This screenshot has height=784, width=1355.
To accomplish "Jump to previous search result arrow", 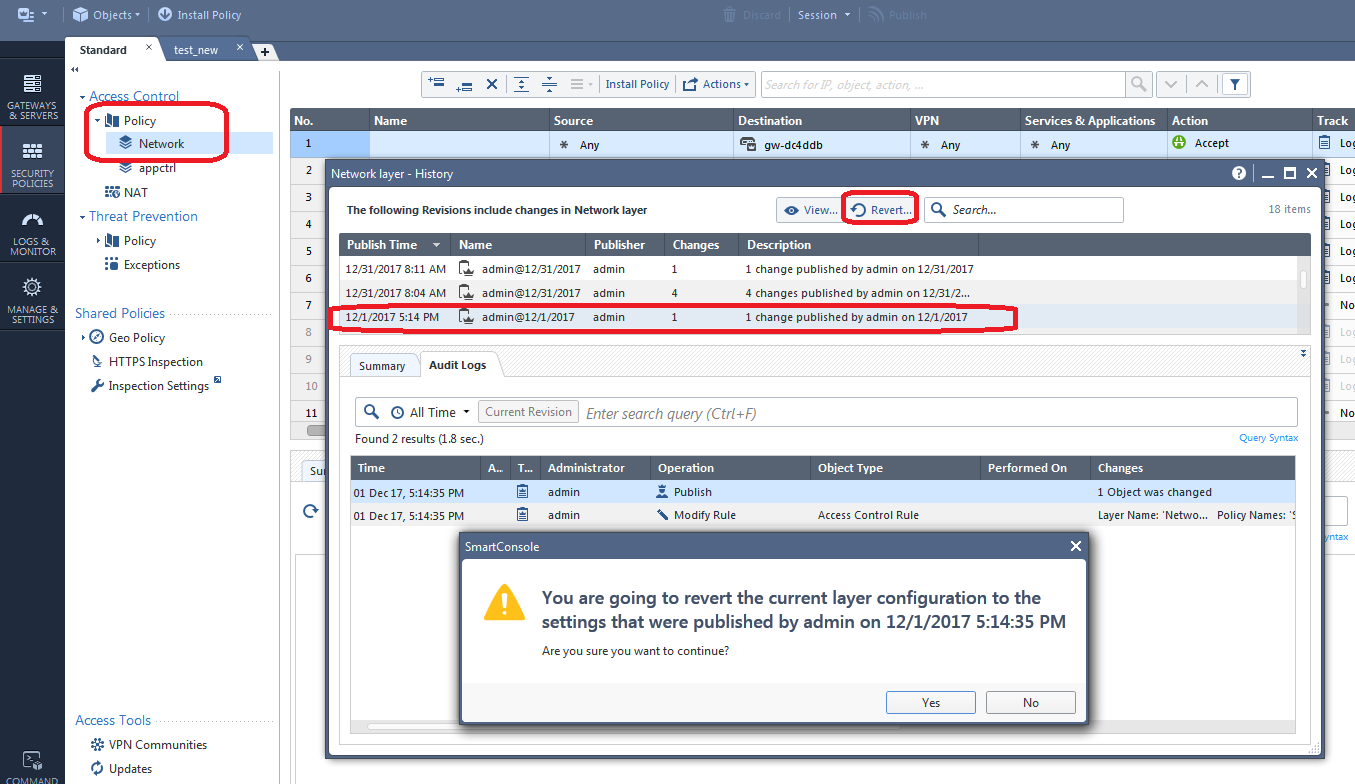I will [1202, 84].
